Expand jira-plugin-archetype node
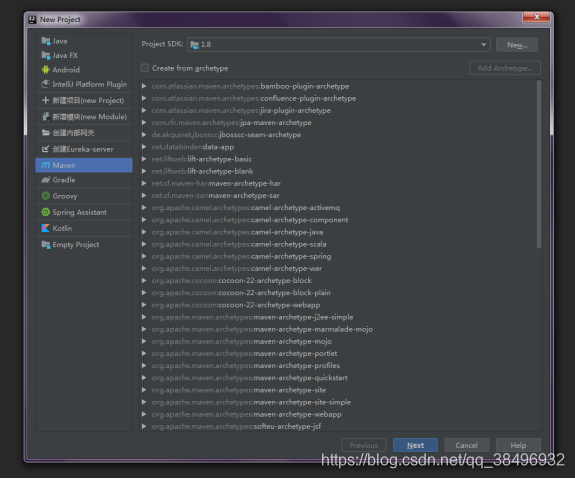This screenshot has height=479, width=575. 144,110
